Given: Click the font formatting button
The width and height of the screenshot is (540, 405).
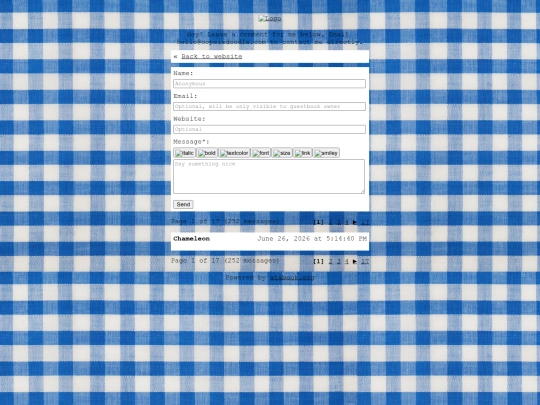Looking at the screenshot, I should (x=261, y=153).
